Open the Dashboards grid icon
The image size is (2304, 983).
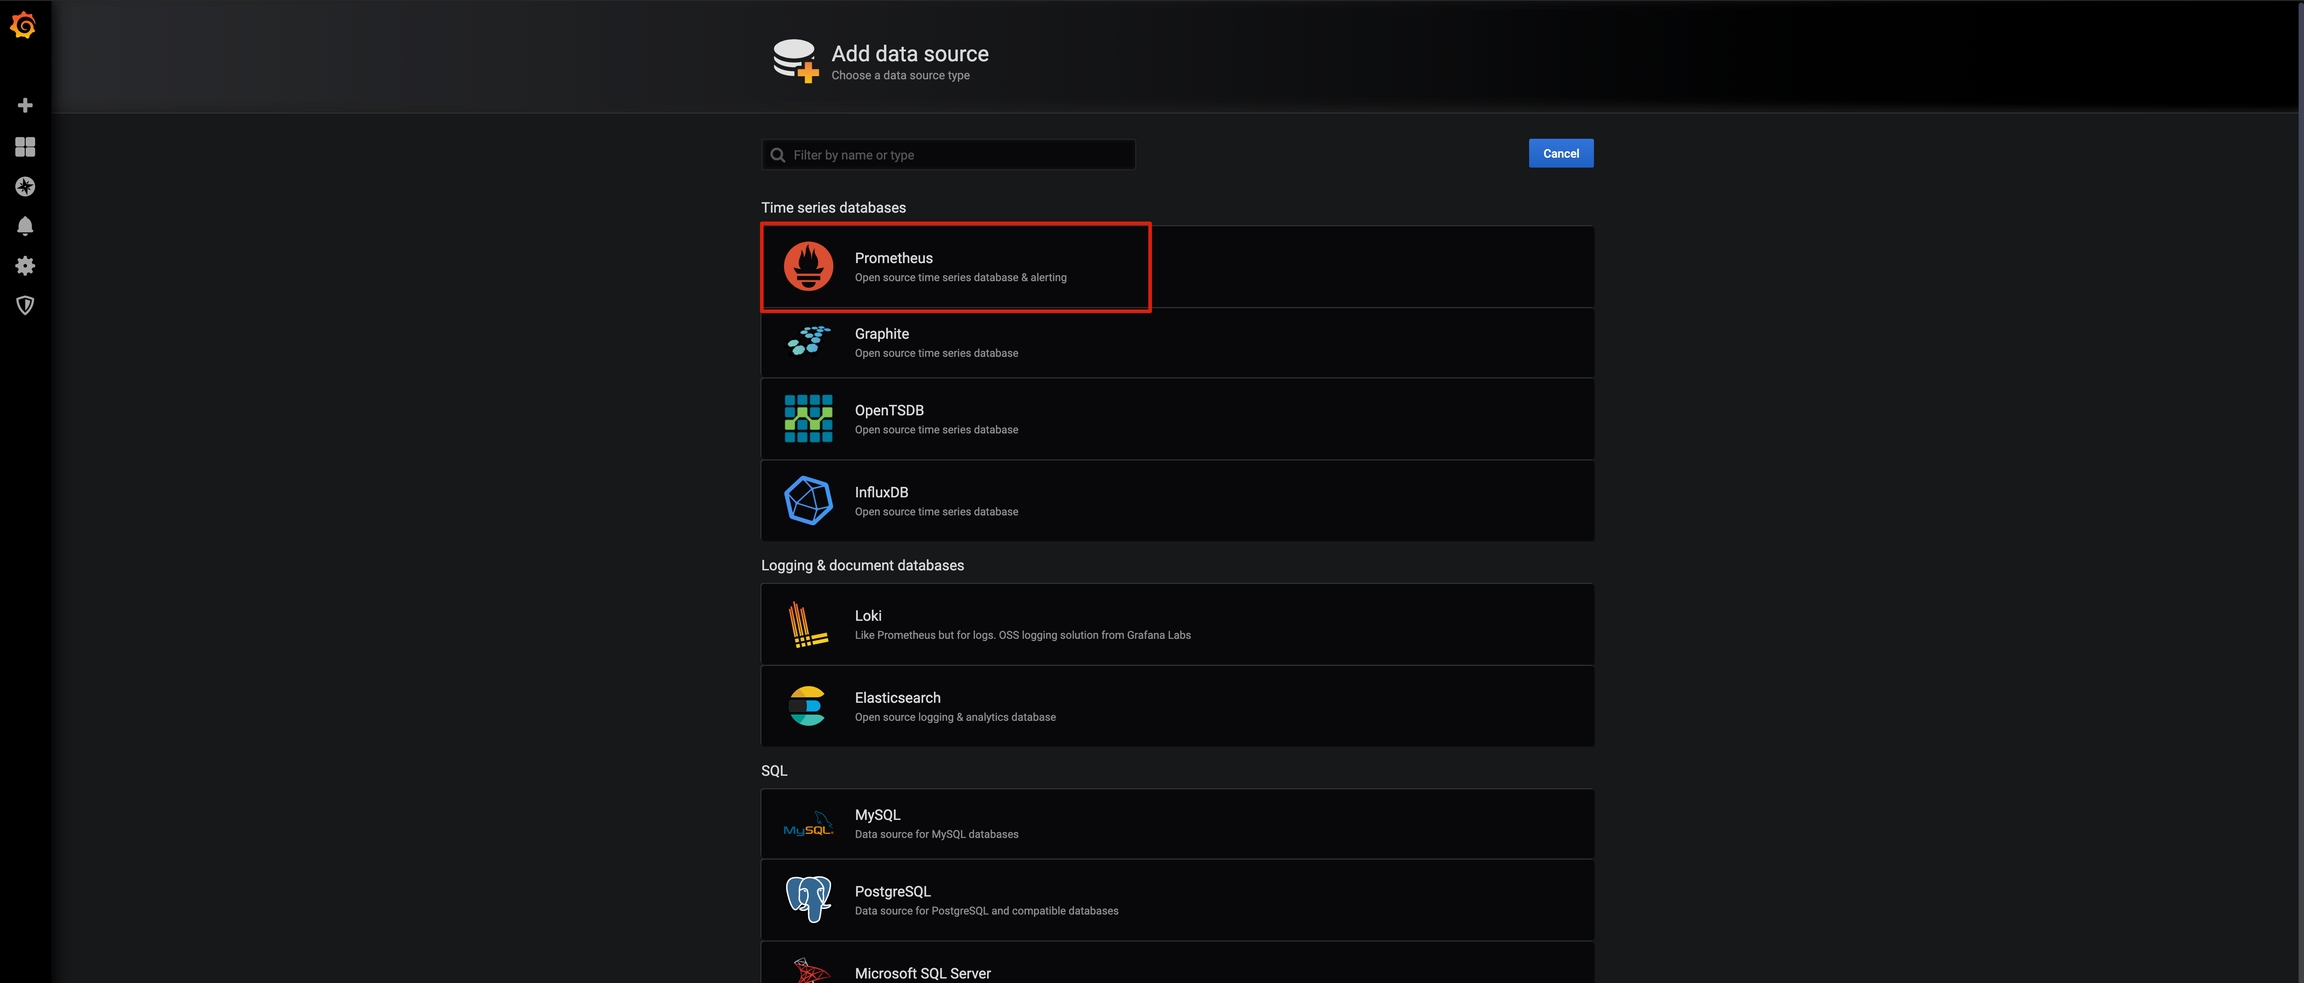point(25,147)
